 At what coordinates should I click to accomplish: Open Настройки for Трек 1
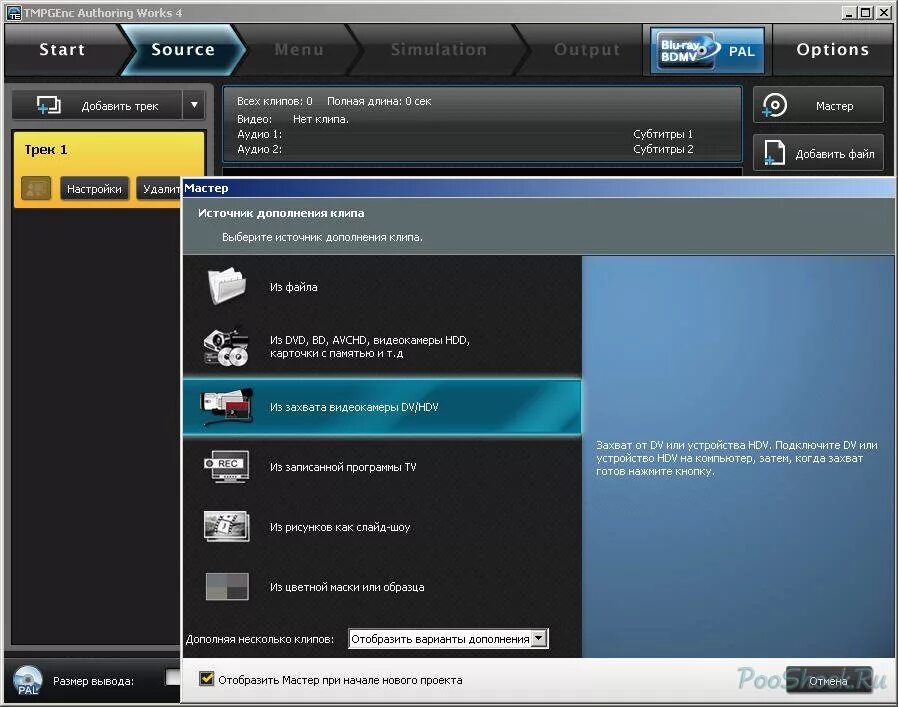tap(94, 188)
